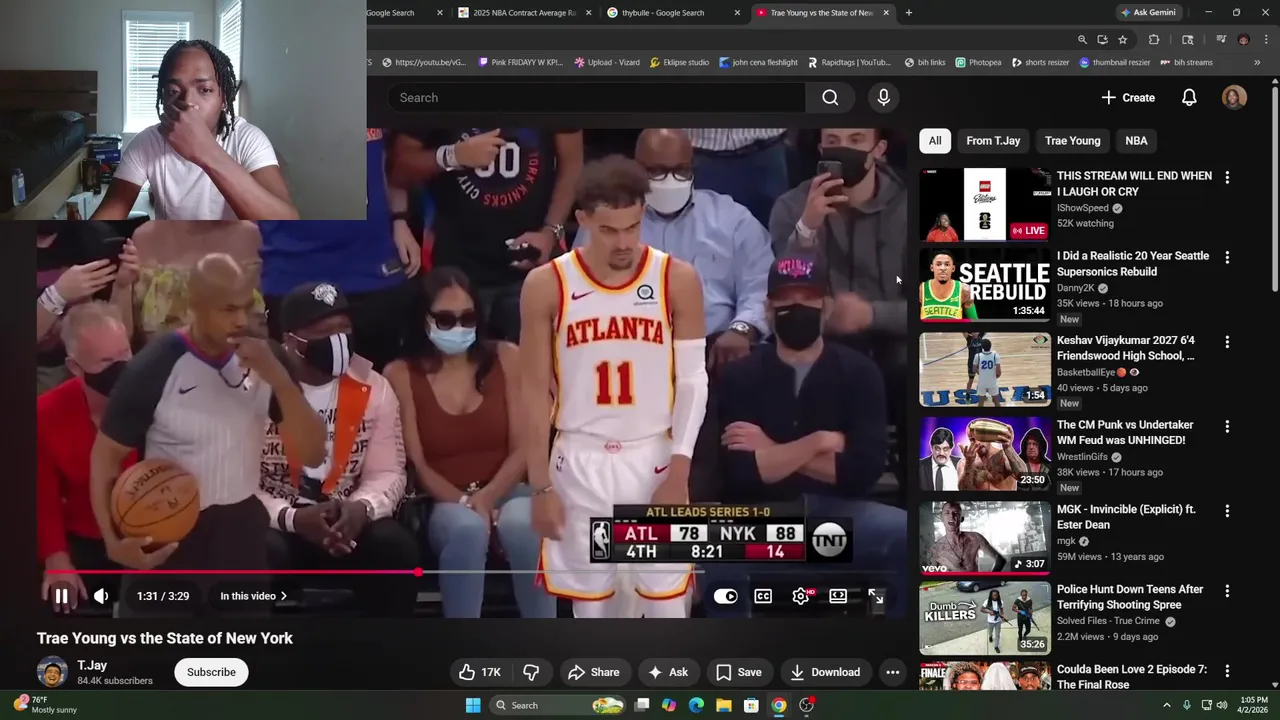Save the video to a playlist
1280x720 pixels.
[x=738, y=672]
